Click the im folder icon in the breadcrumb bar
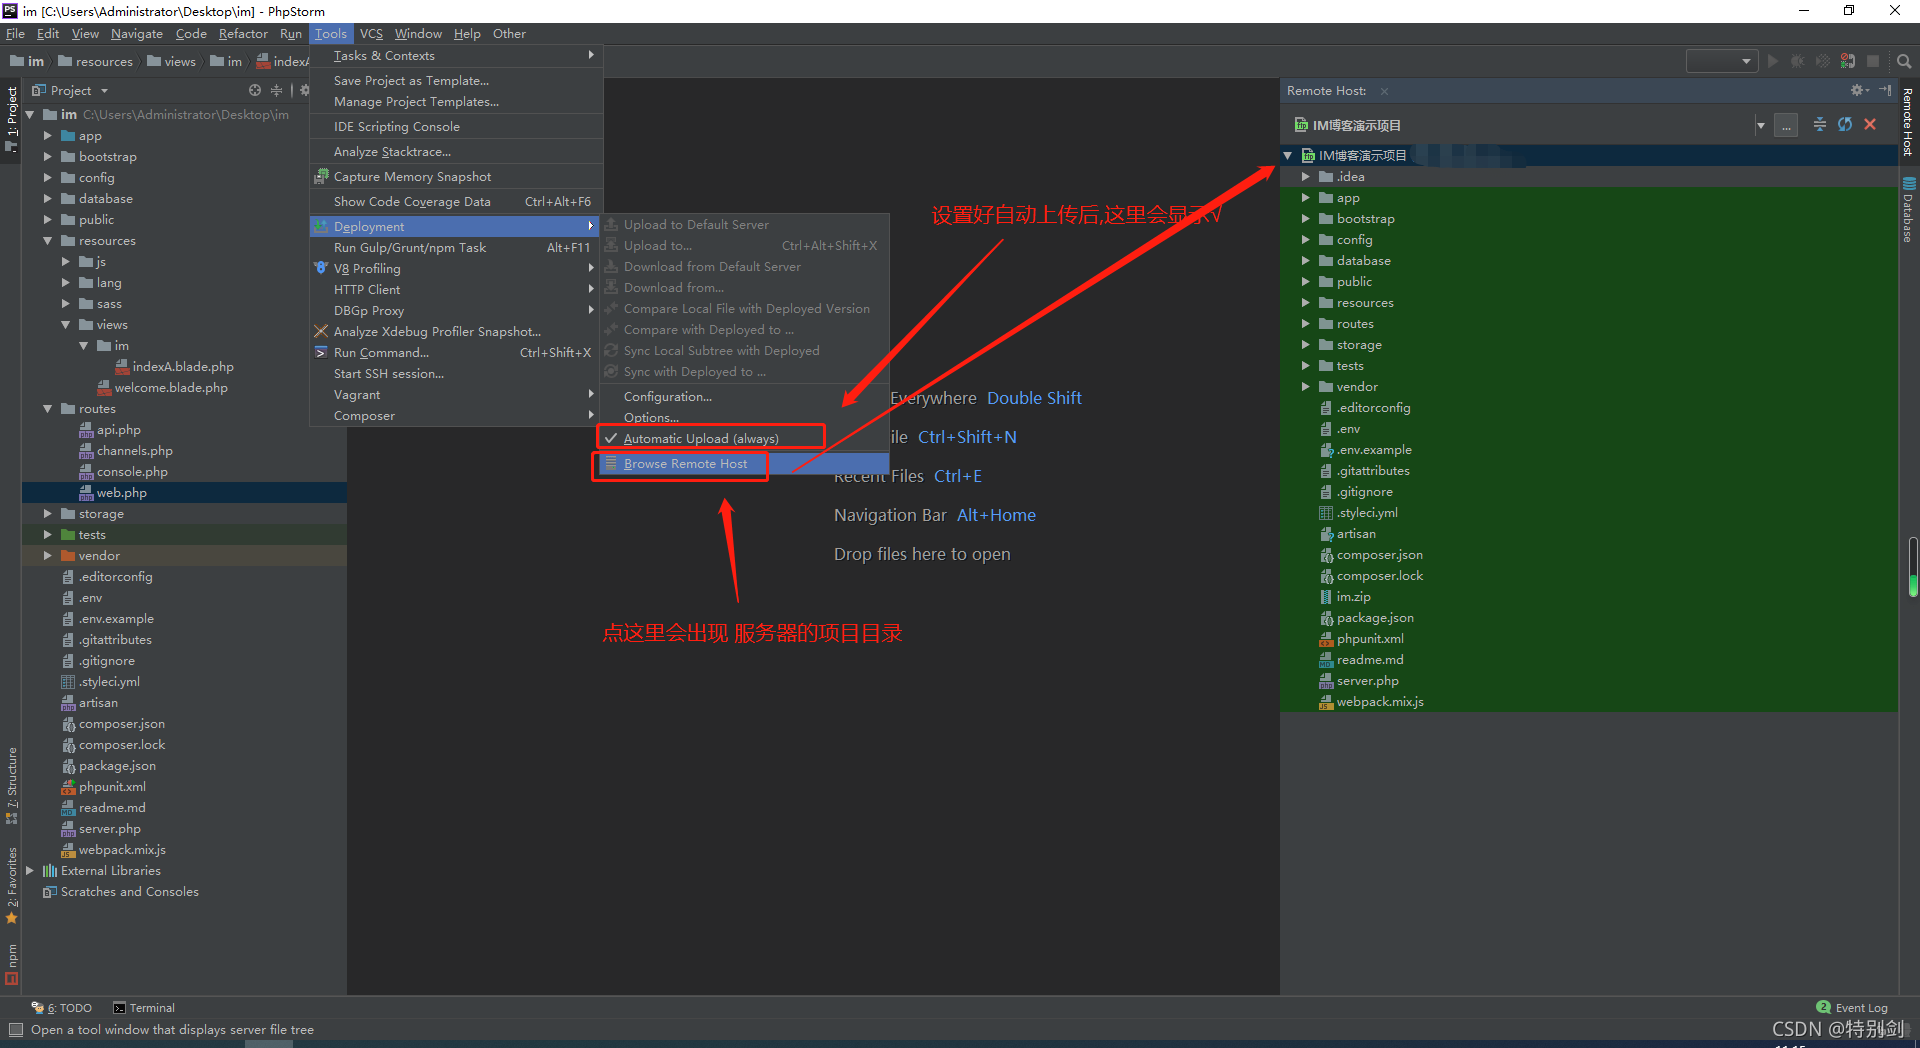The height and width of the screenshot is (1048, 1920). (x=217, y=61)
